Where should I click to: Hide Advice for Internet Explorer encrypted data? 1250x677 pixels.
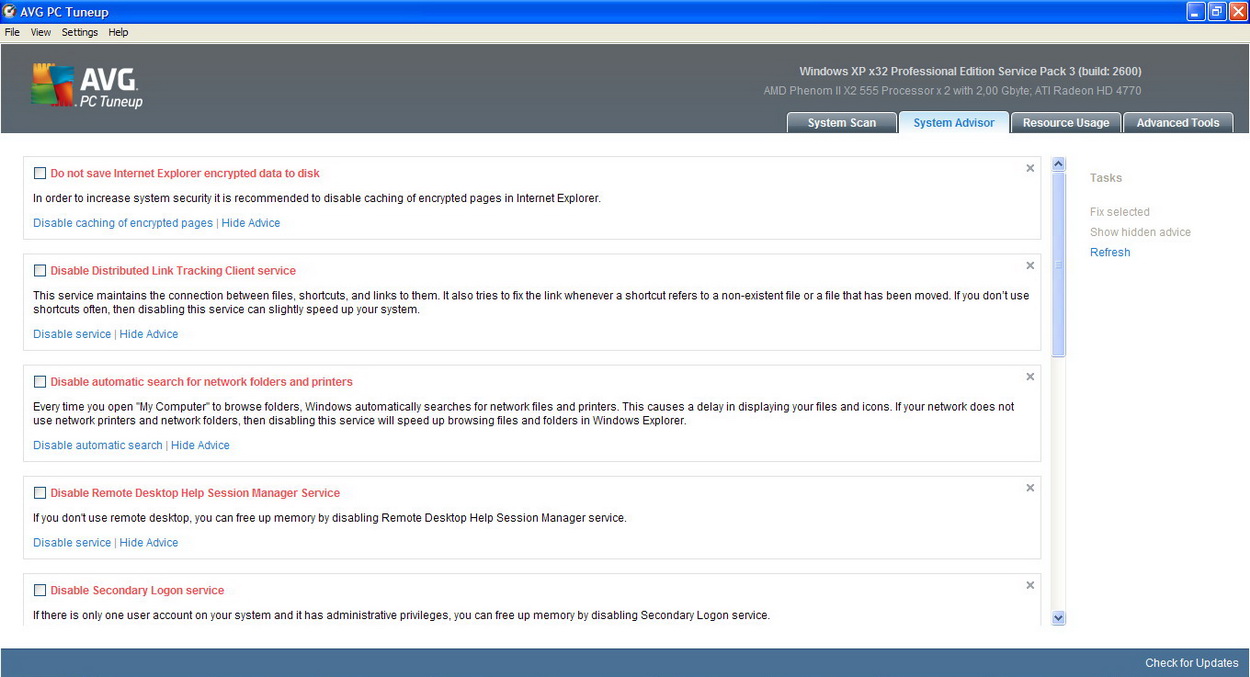tap(251, 223)
